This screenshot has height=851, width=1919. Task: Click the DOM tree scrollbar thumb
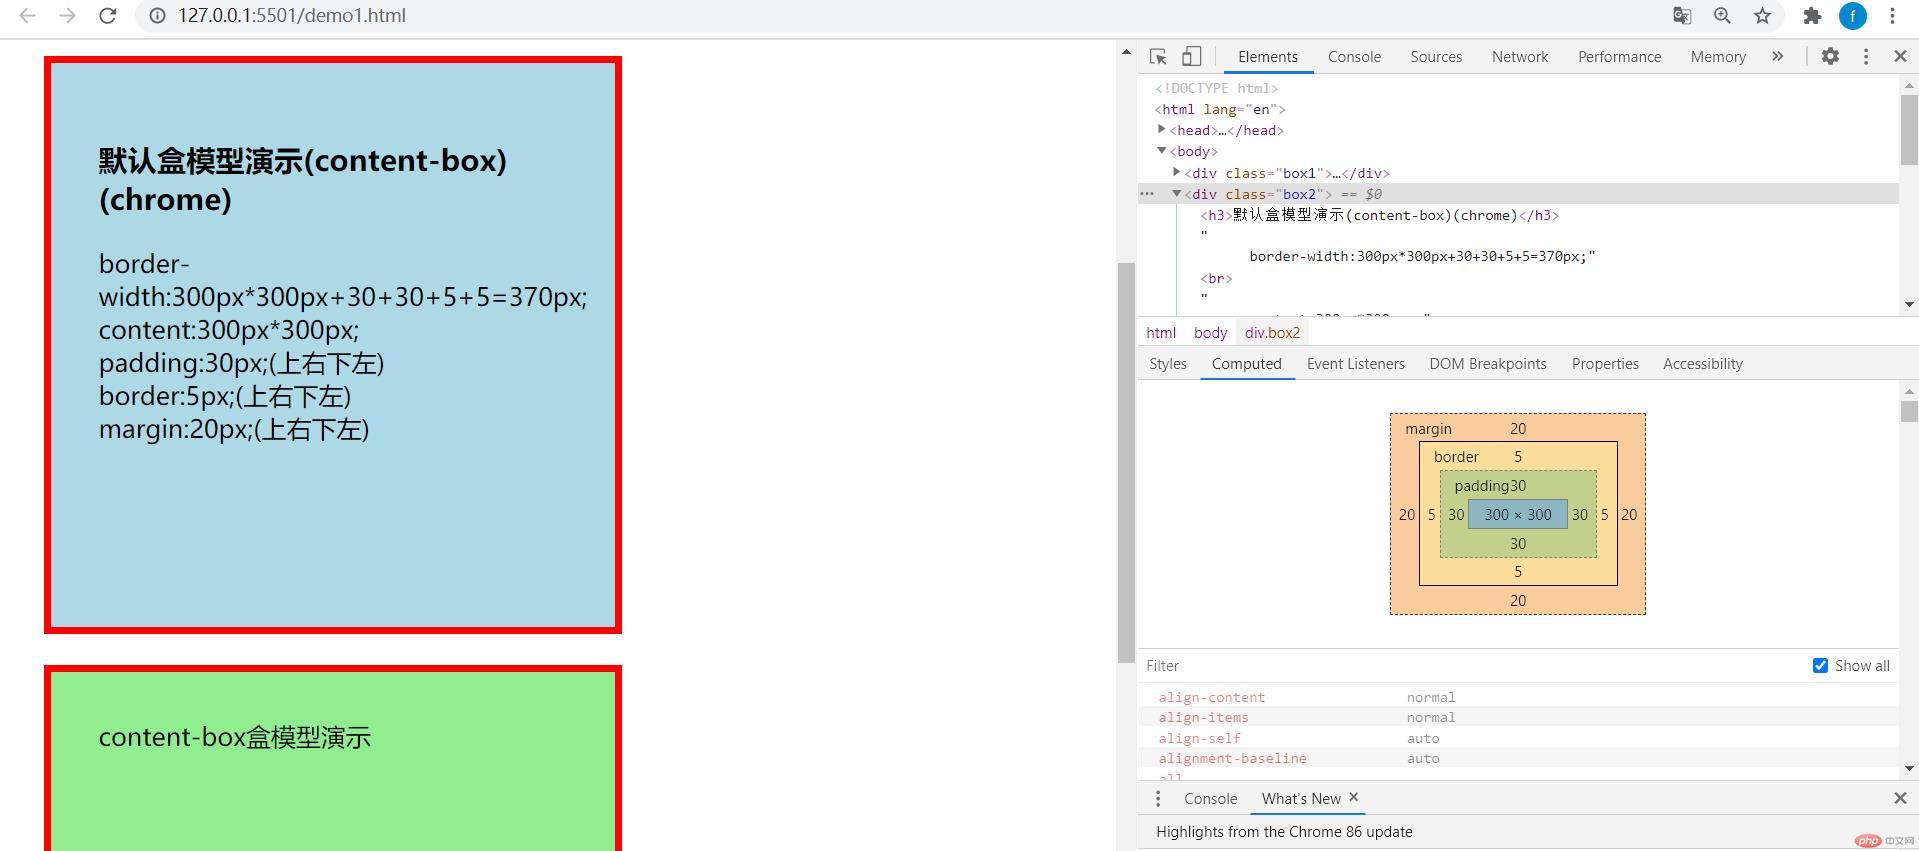(1908, 130)
